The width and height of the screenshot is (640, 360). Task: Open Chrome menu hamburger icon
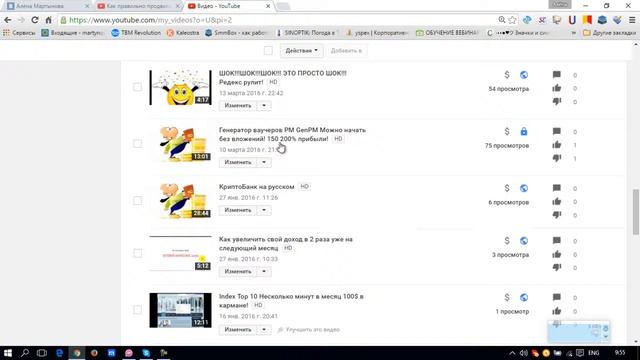coord(632,20)
